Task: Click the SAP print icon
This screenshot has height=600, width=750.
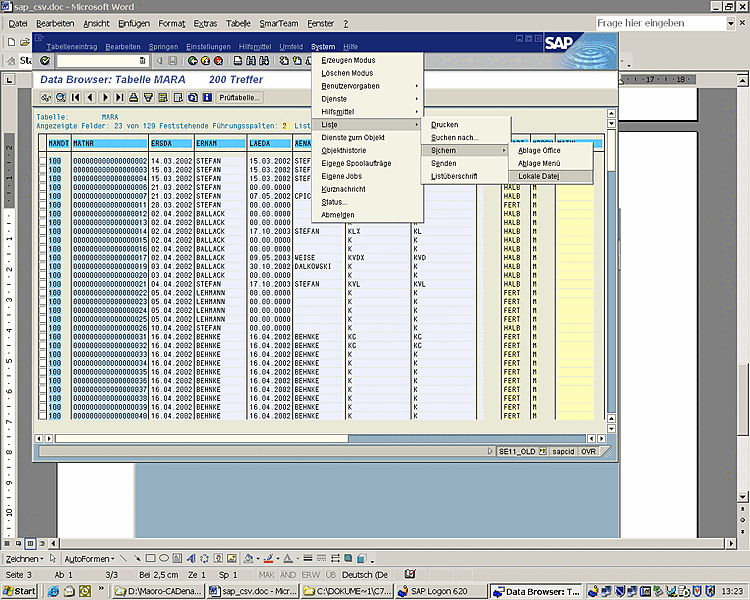Action: click(x=238, y=62)
